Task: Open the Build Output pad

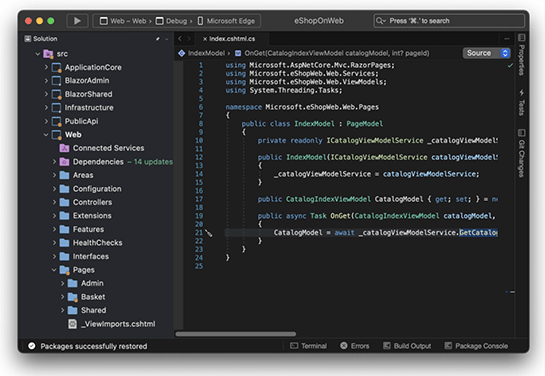Action: click(x=407, y=346)
